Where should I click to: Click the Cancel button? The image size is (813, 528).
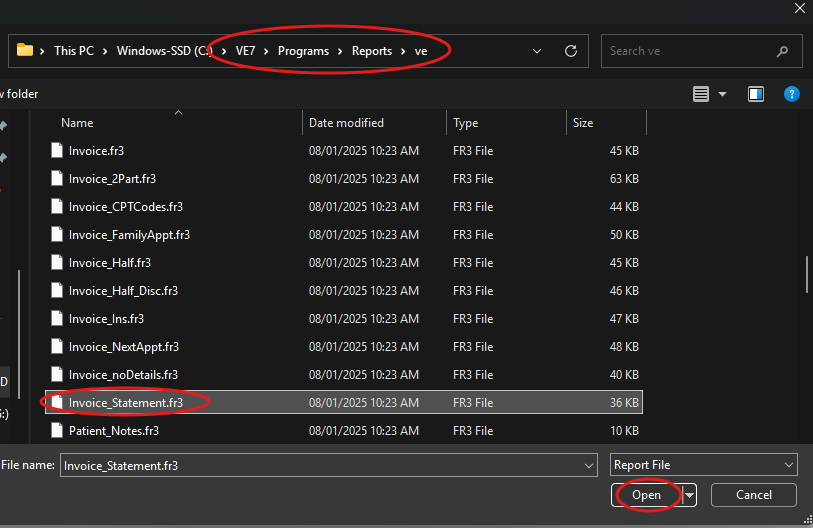753,495
